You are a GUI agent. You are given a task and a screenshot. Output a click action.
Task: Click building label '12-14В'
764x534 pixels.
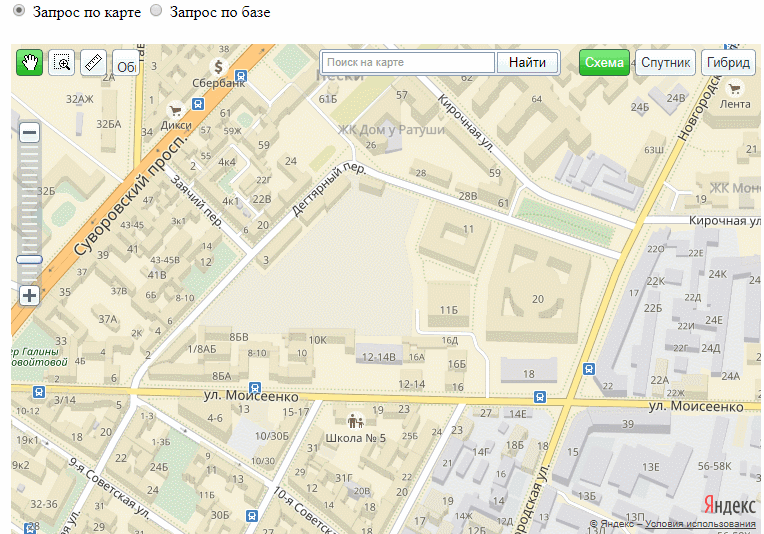click(379, 357)
